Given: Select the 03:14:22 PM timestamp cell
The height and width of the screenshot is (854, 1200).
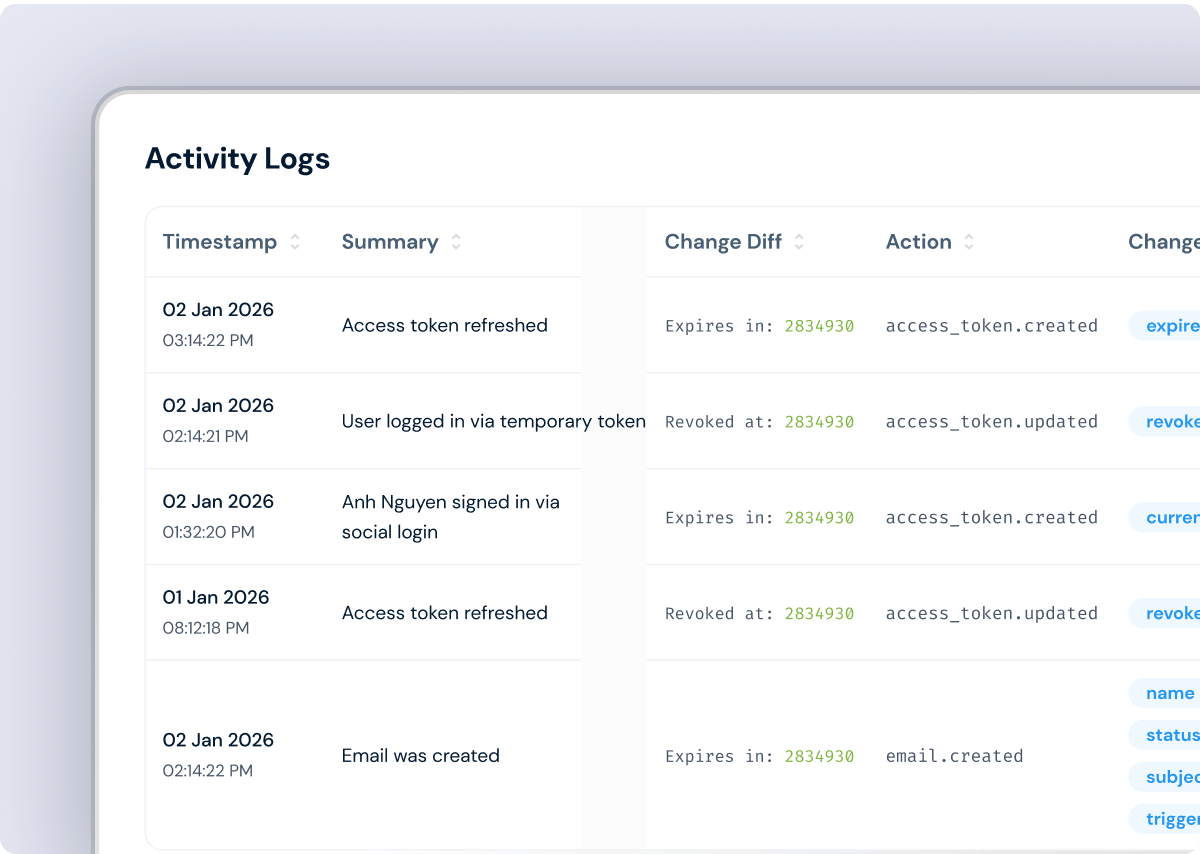Looking at the screenshot, I should coord(218,325).
